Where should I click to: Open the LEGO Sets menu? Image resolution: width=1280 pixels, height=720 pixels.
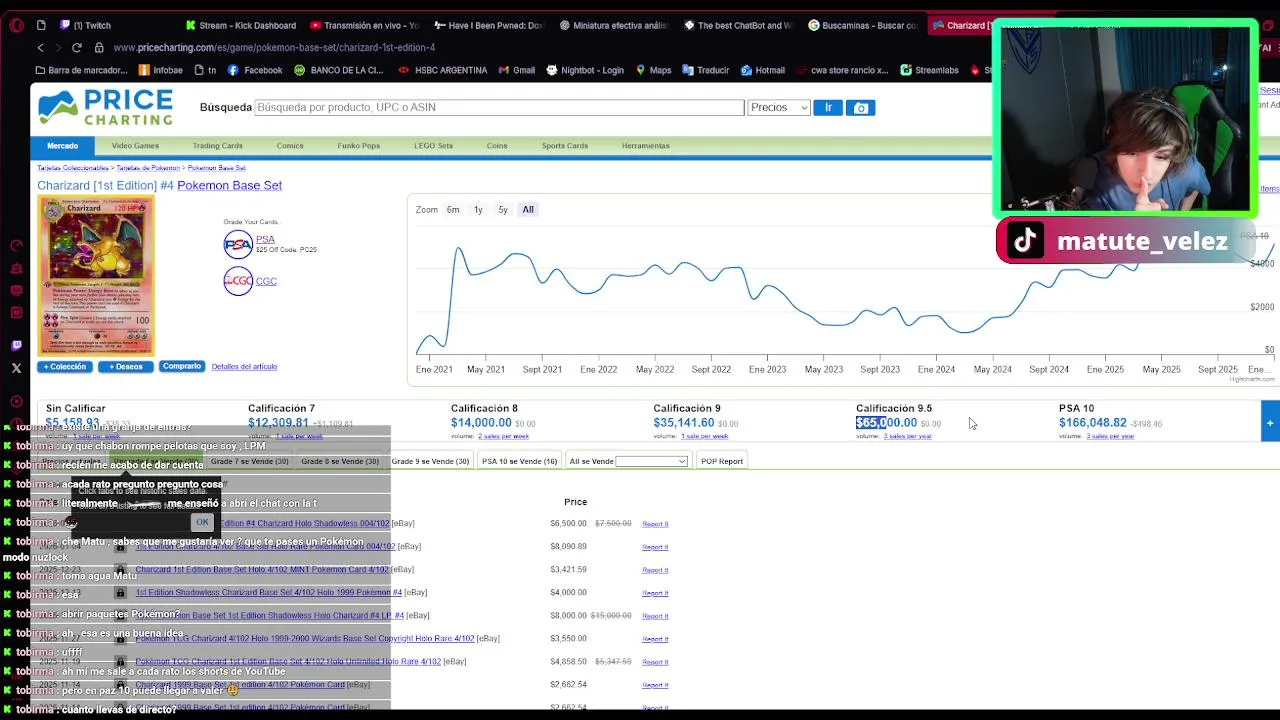pyautogui.click(x=433, y=146)
